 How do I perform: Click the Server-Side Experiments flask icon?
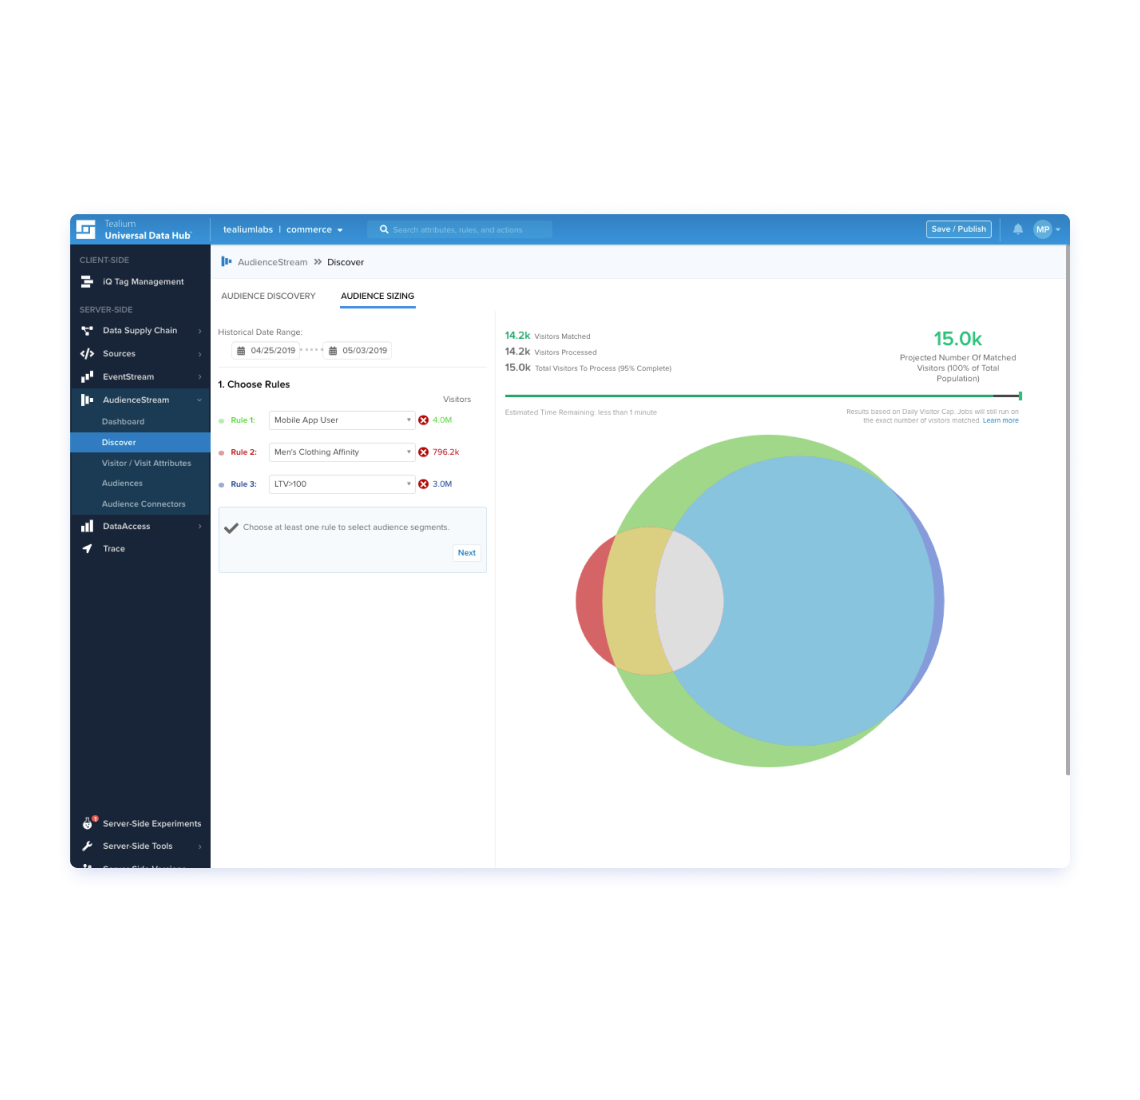tap(88, 823)
